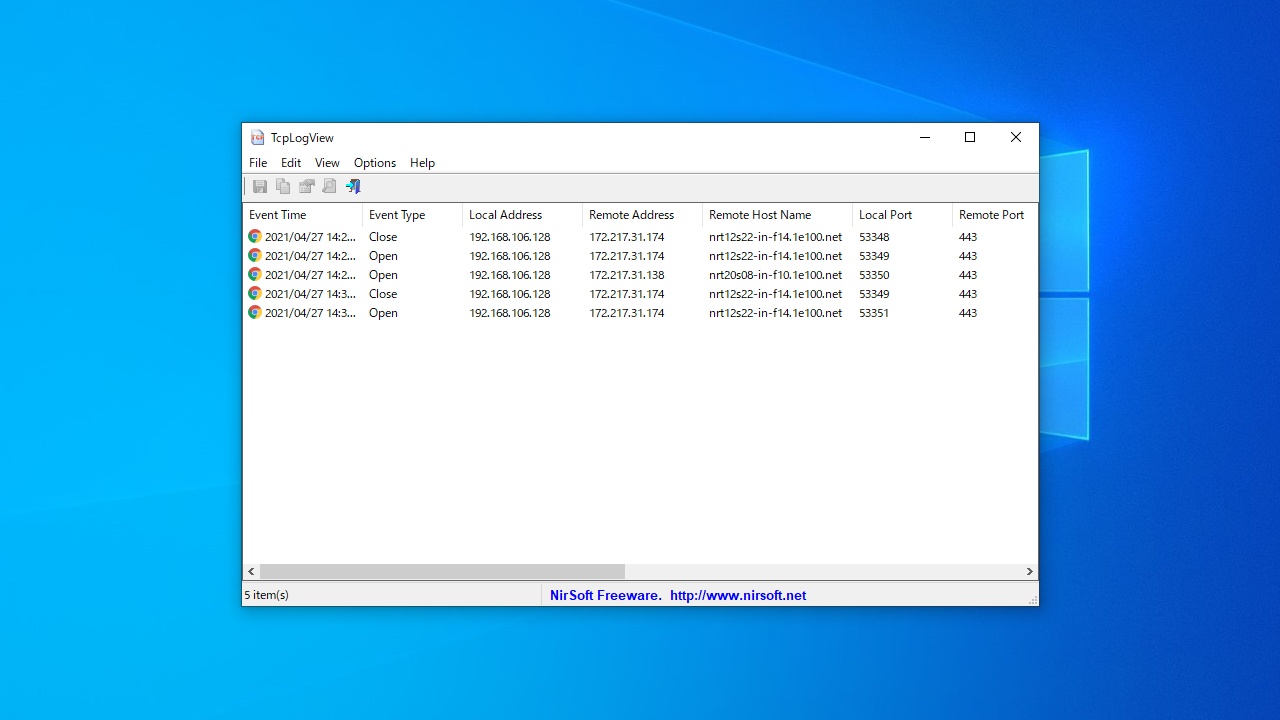Select remote address 172.217.31.174 in port 53351 row

(627, 313)
